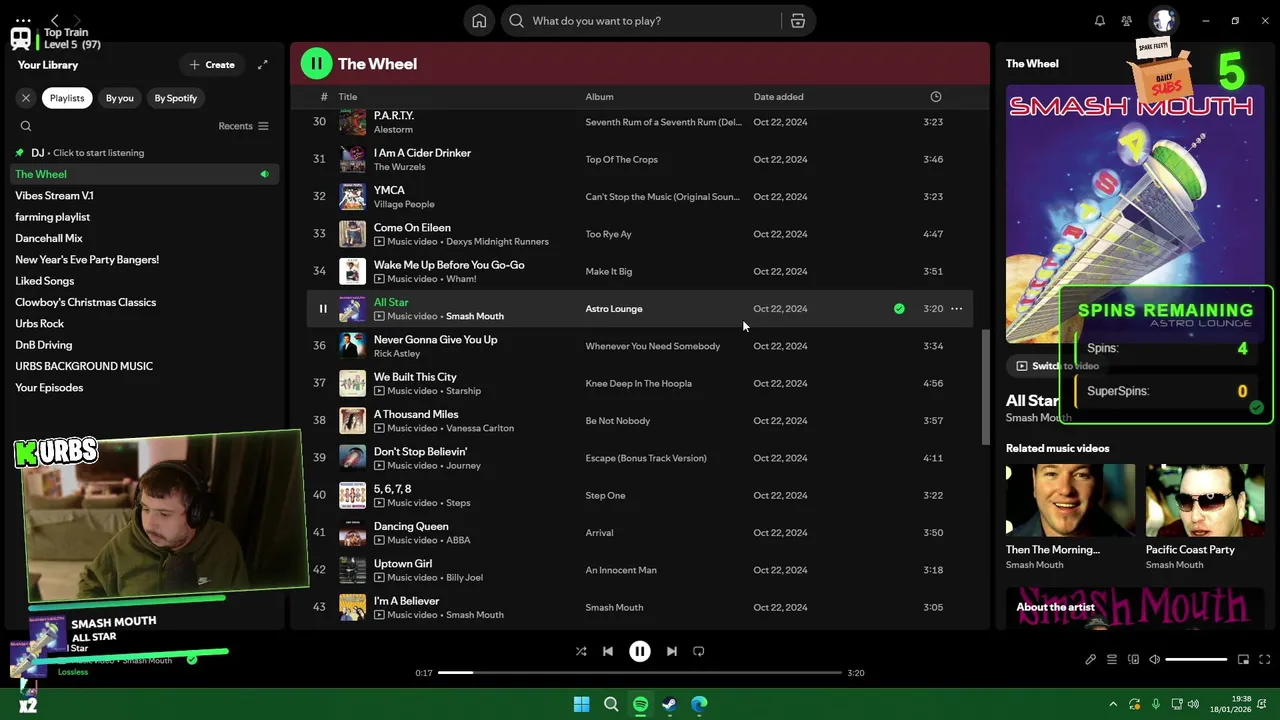1280x720 pixels.
Task: Open Connect to a device
Action: click(1133, 660)
